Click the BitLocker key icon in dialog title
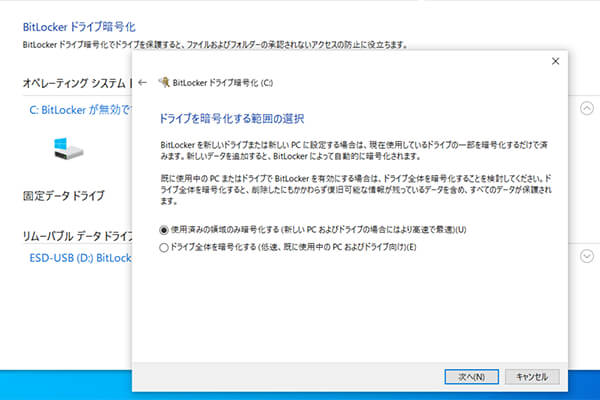 point(165,82)
